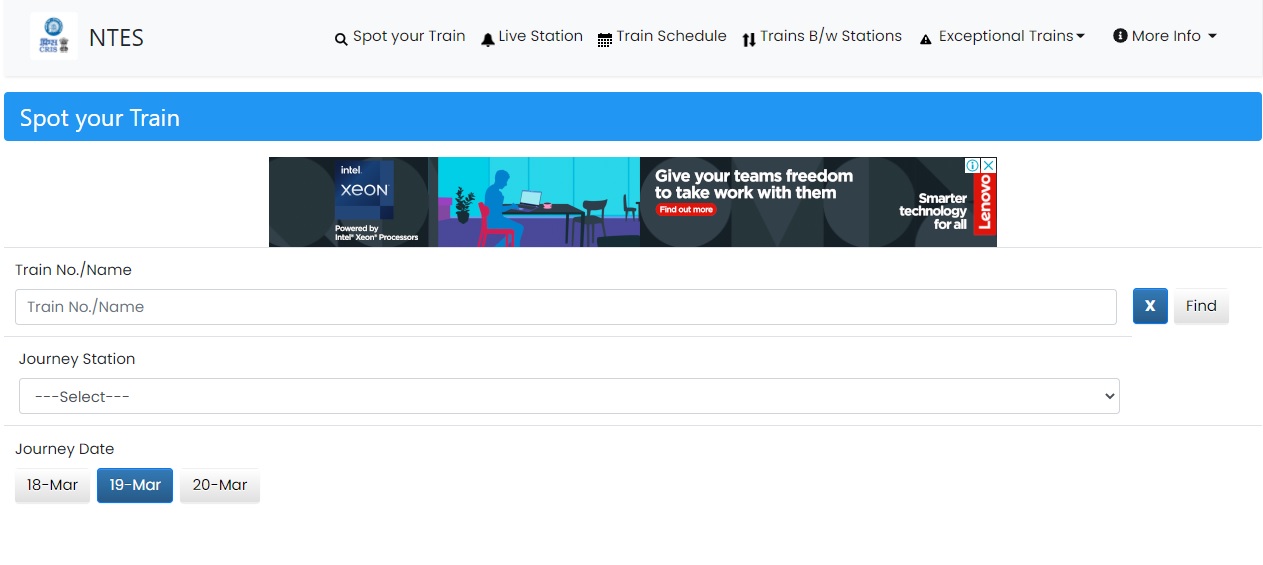Screen dimensions: 1263x565
Task: Click the AdChoices info icon on banner
Action: point(972,165)
